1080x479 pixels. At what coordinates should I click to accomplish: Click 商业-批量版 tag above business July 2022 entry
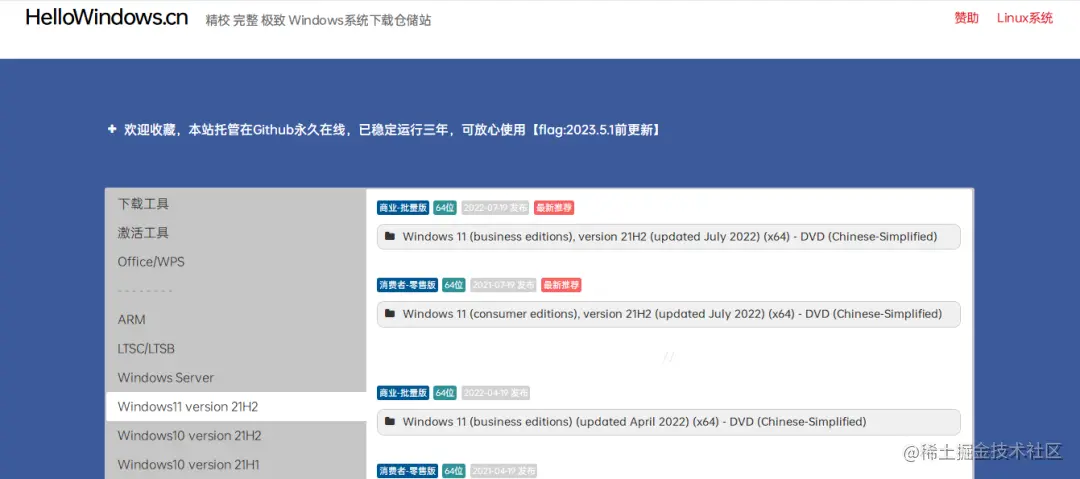coord(403,207)
